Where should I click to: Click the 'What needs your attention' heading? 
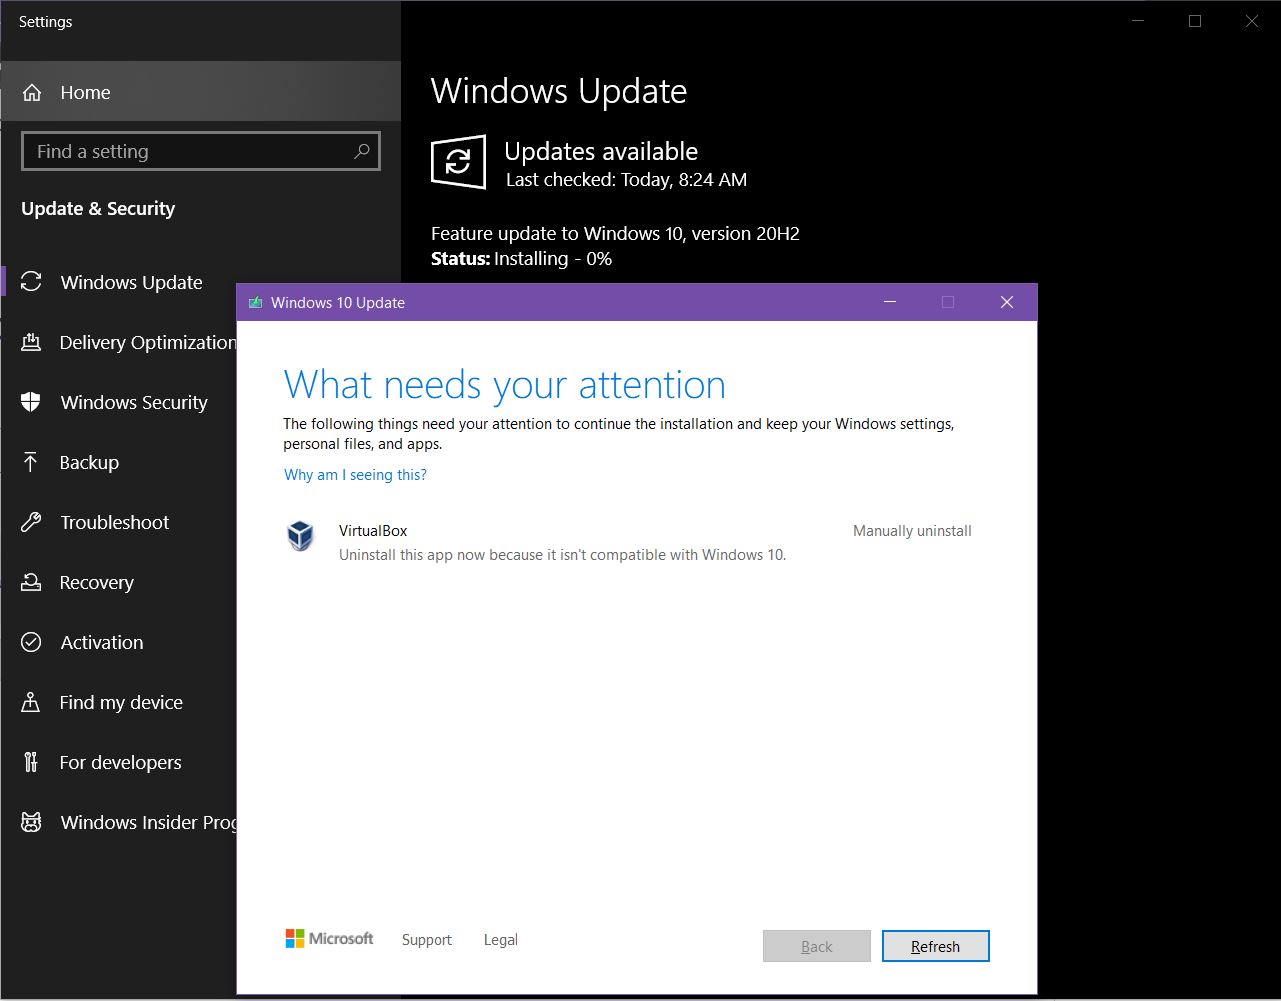505,385
